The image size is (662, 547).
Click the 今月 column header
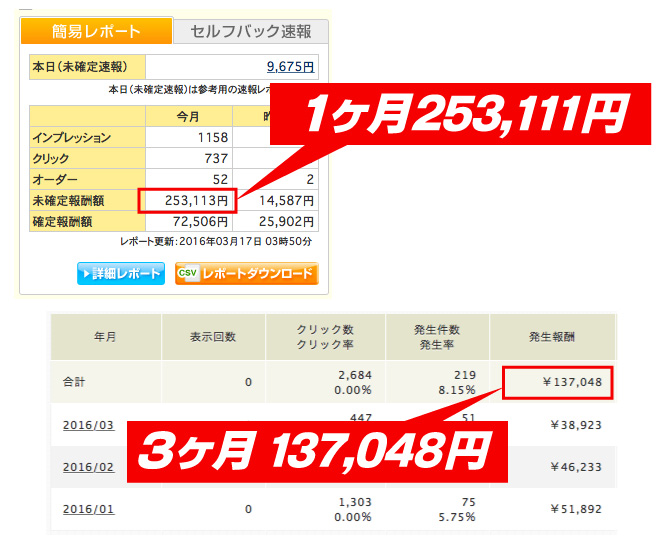click(x=188, y=116)
